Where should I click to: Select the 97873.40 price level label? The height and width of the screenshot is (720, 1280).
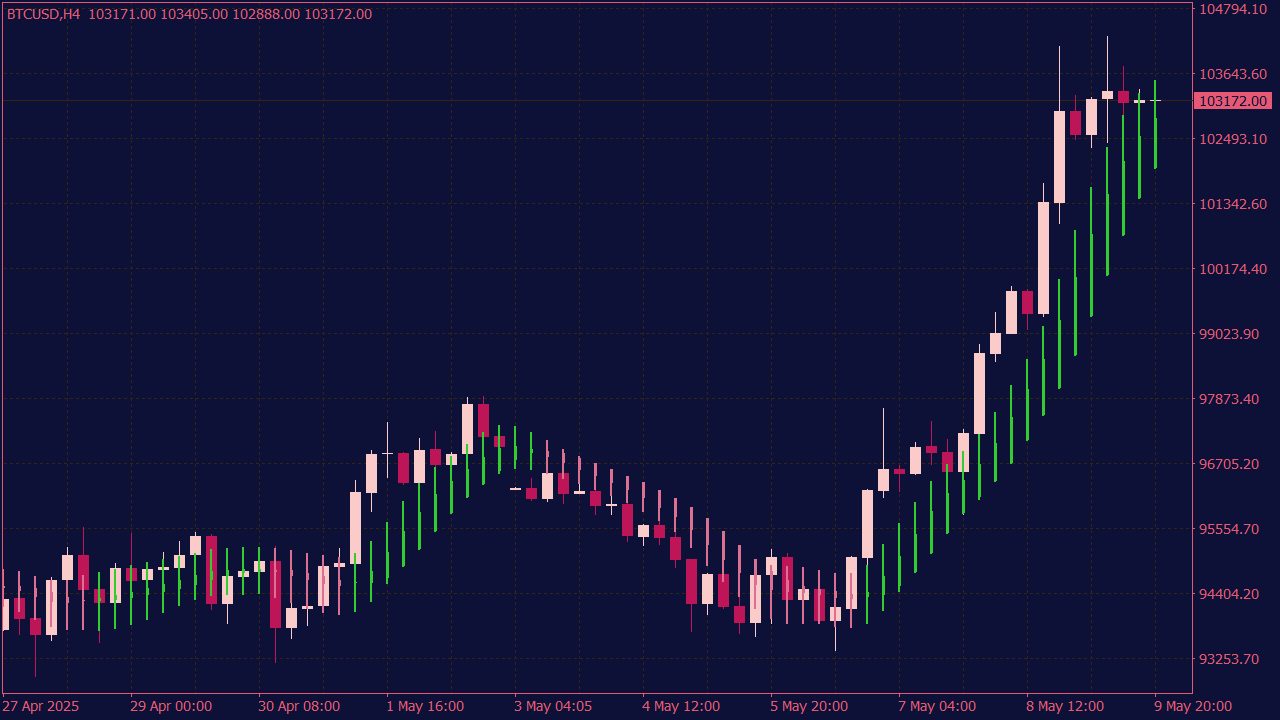coord(1233,399)
